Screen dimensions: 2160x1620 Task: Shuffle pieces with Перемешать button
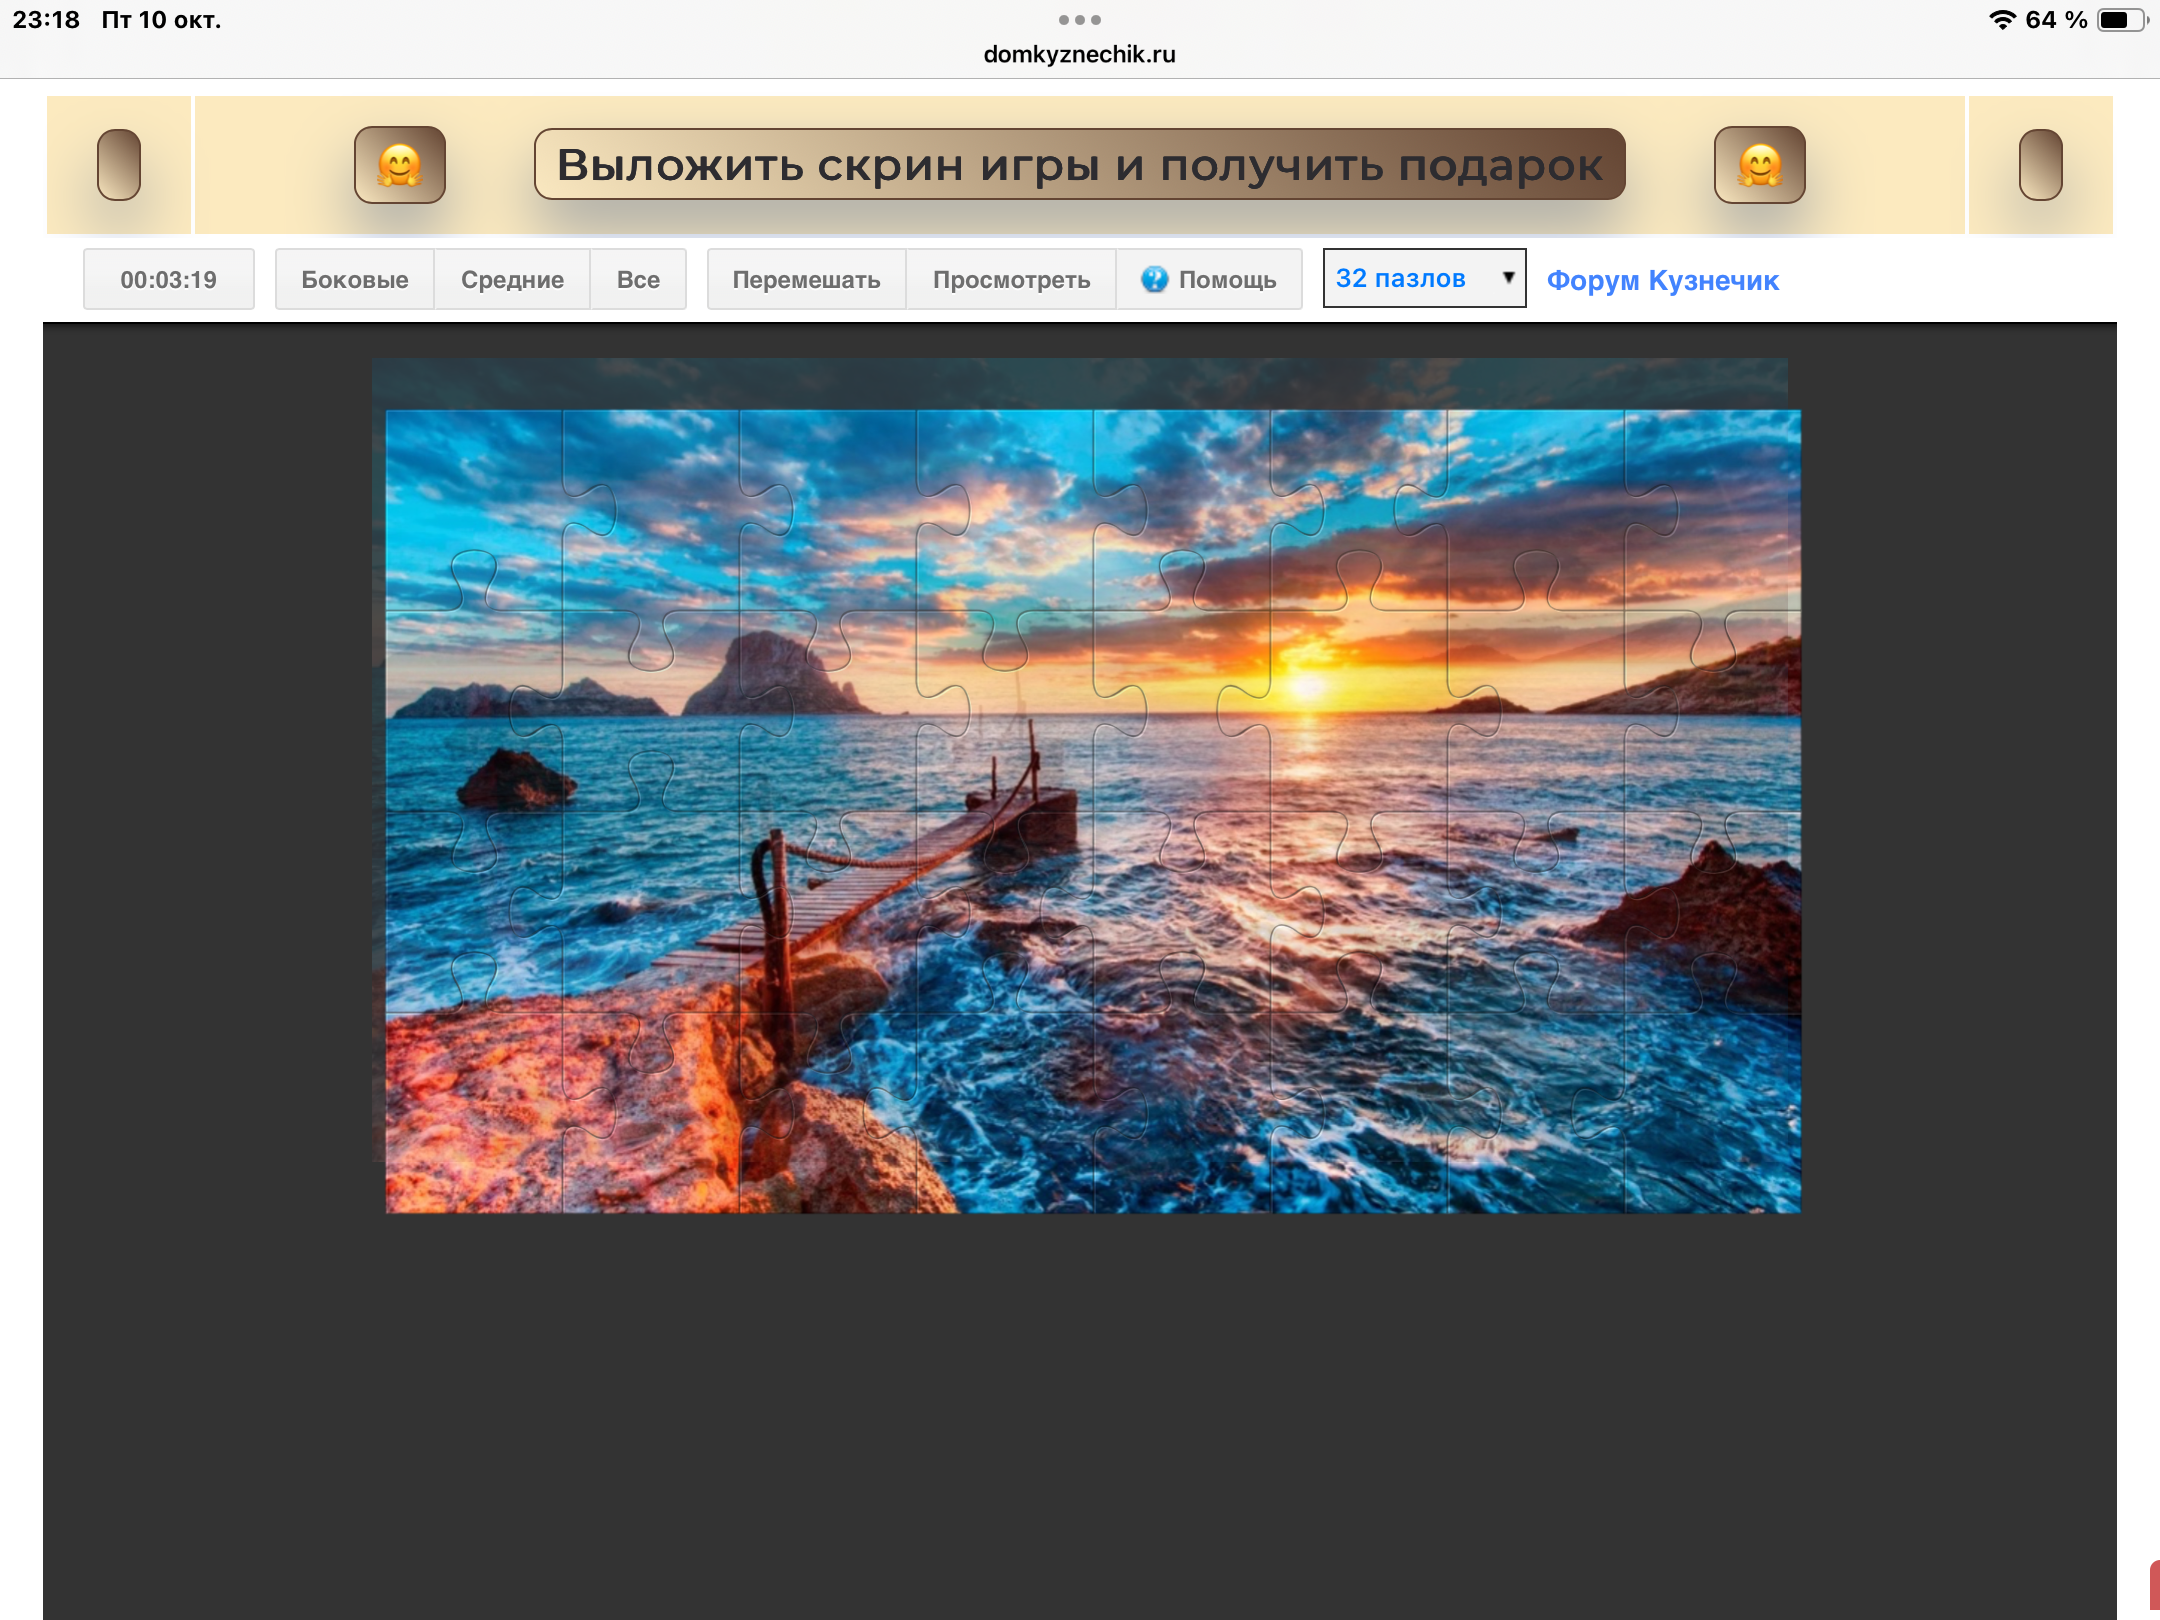tap(806, 280)
